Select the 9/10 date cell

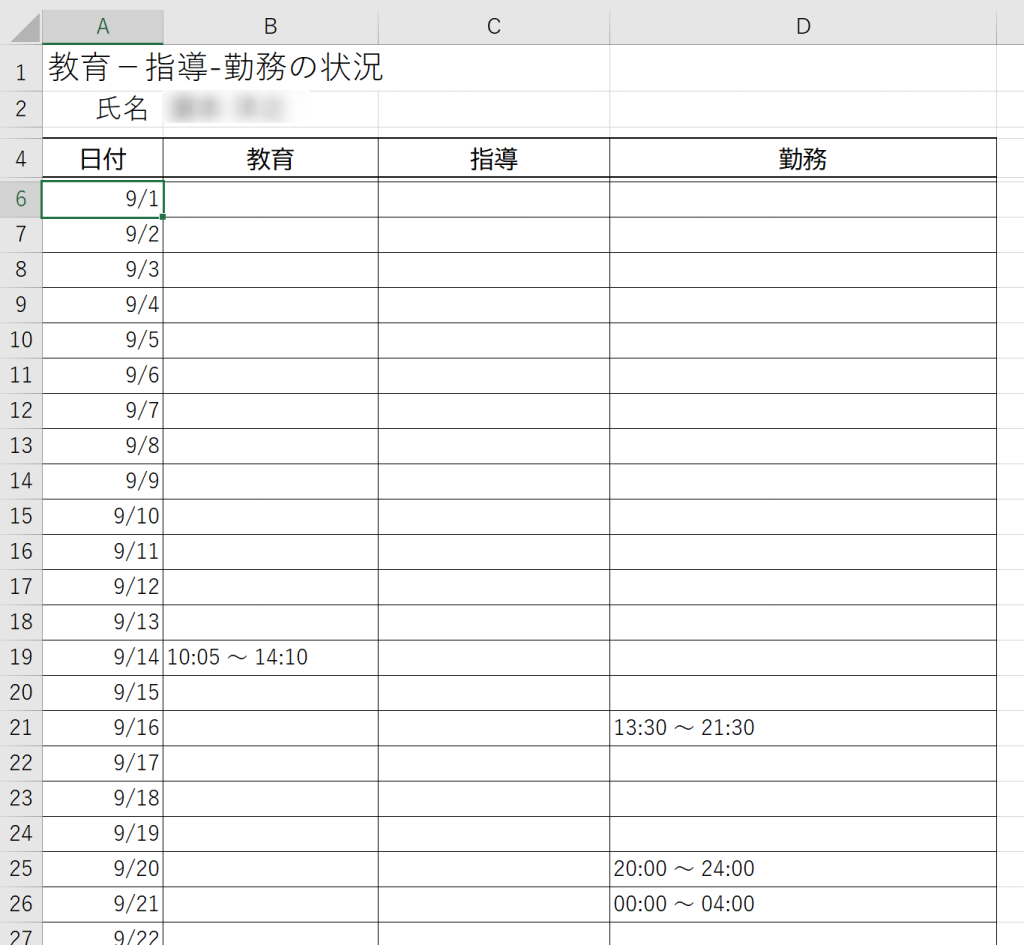[x=102, y=516]
